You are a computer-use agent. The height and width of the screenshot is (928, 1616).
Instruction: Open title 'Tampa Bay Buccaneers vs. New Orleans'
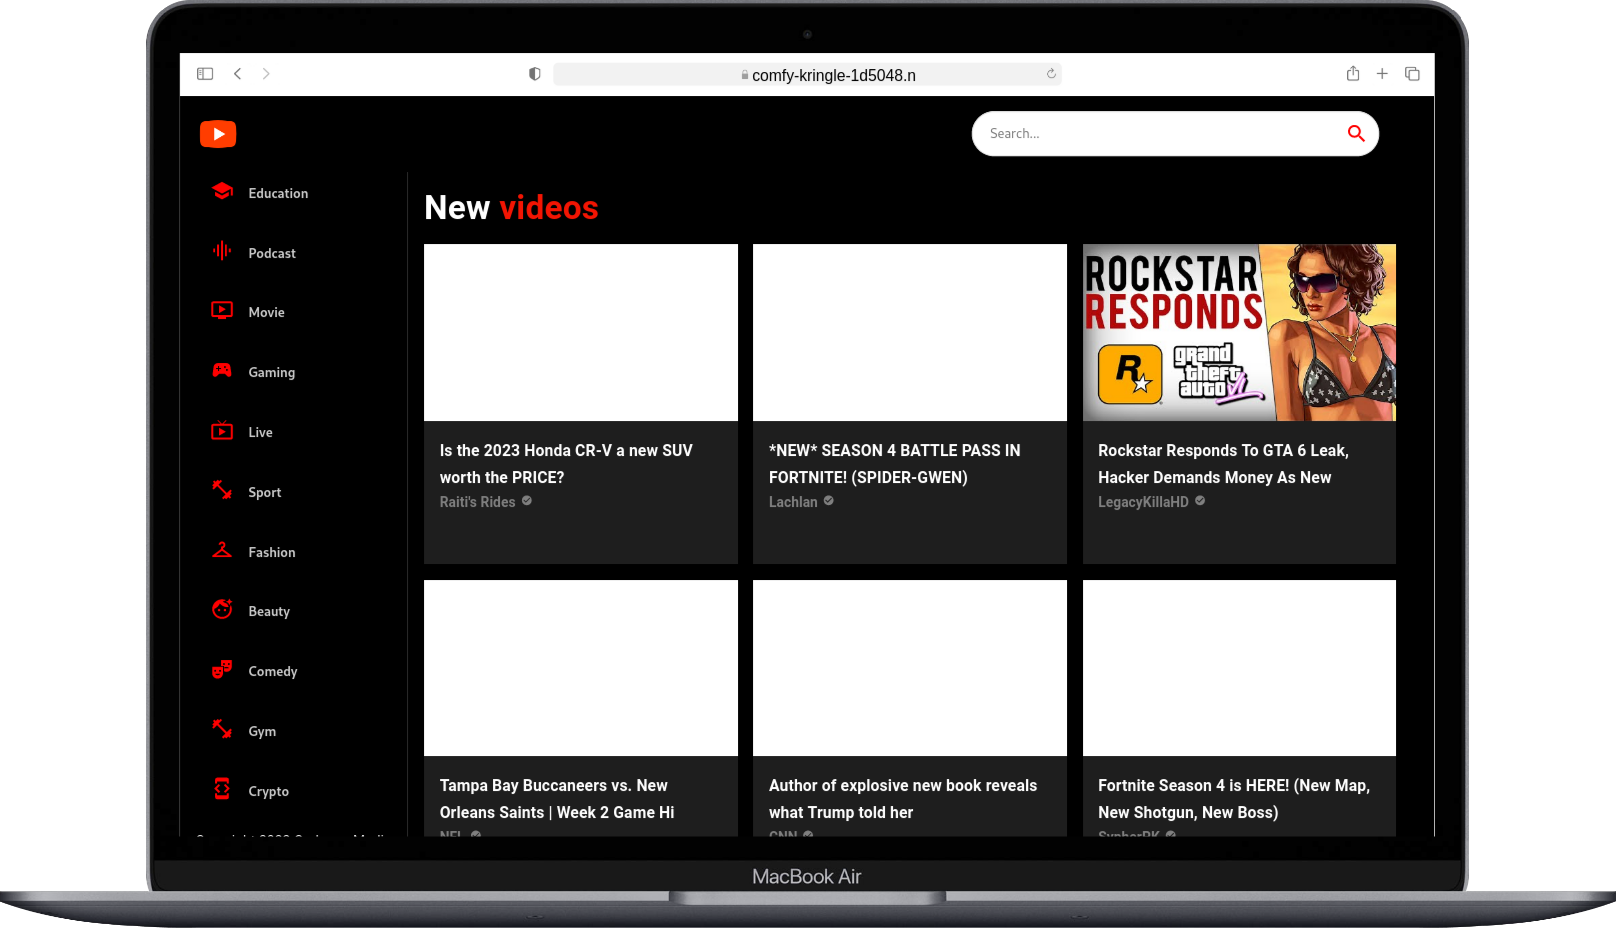pos(557,799)
